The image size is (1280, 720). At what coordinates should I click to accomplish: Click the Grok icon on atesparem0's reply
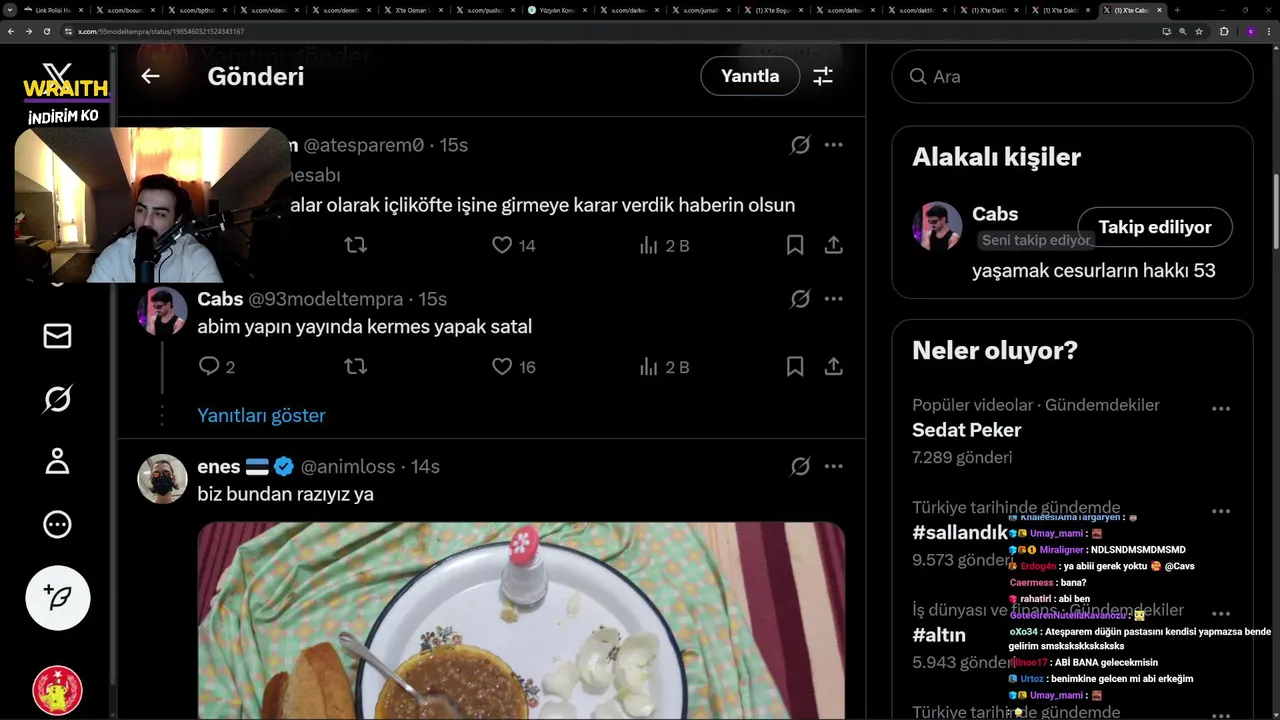(x=800, y=145)
